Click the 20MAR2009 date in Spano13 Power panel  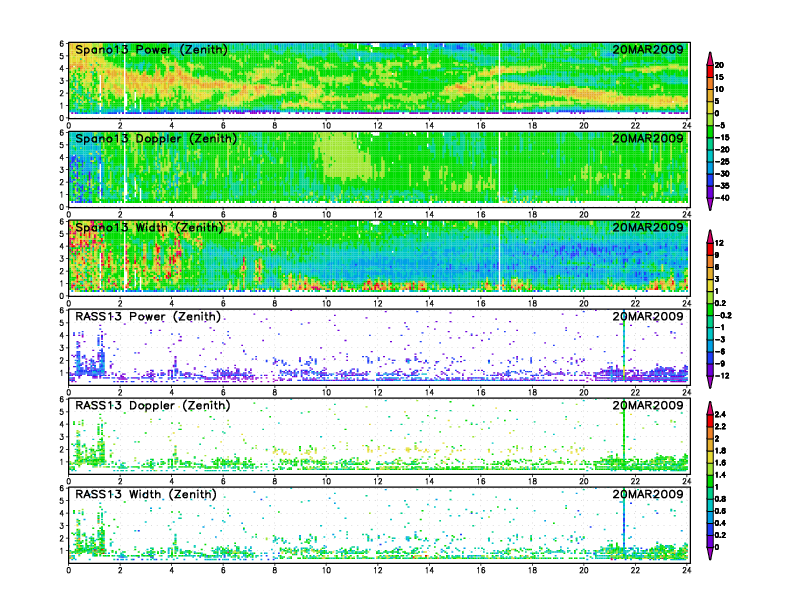coord(648,49)
